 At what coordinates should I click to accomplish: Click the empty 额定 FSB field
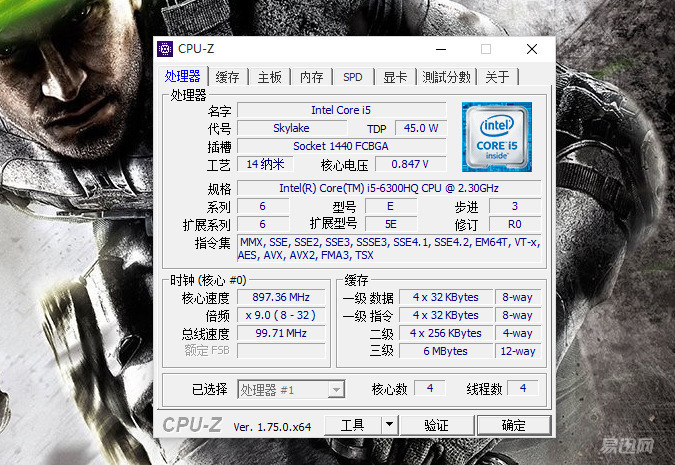tap(281, 351)
